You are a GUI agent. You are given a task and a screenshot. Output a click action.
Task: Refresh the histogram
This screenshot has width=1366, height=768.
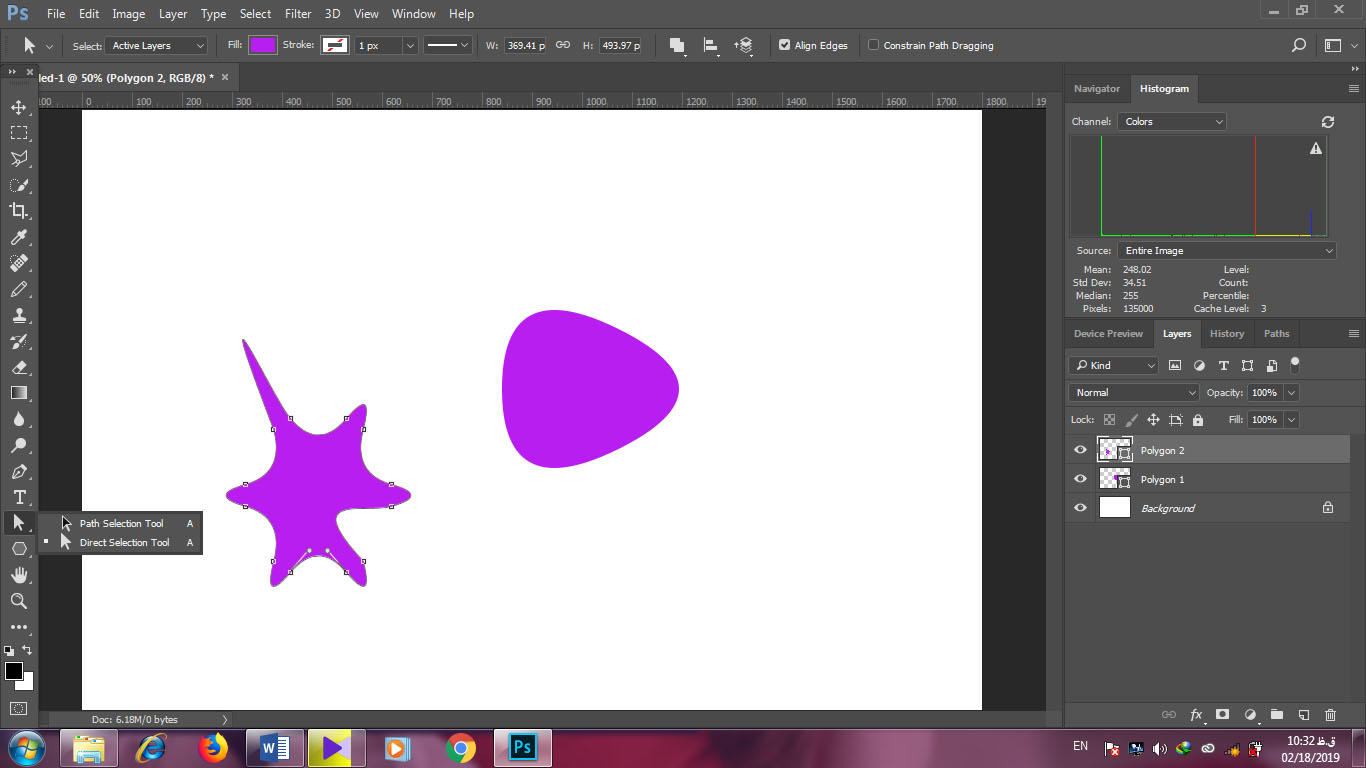[1328, 121]
